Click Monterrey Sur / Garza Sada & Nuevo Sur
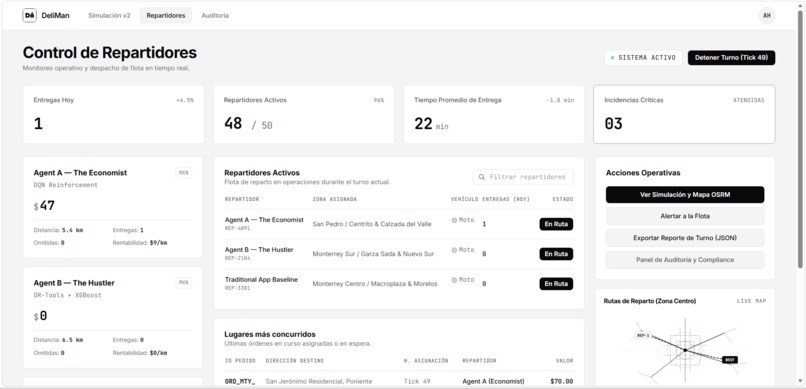This screenshot has height=389, width=806. [x=373, y=254]
